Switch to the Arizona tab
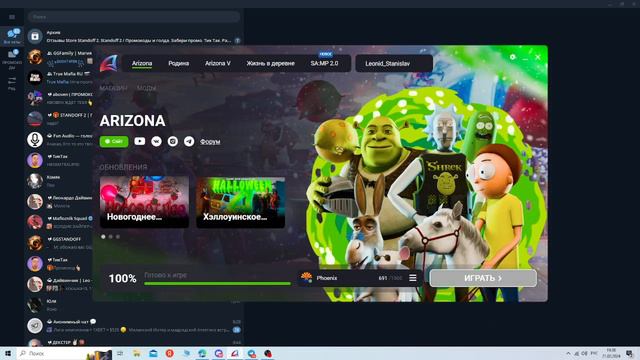 click(x=142, y=63)
